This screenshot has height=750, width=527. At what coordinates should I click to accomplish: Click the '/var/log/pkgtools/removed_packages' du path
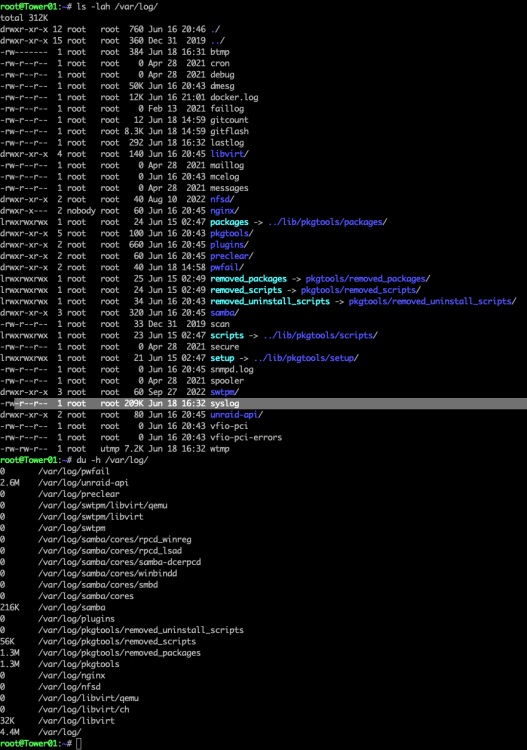pyautogui.click(x=120, y=653)
